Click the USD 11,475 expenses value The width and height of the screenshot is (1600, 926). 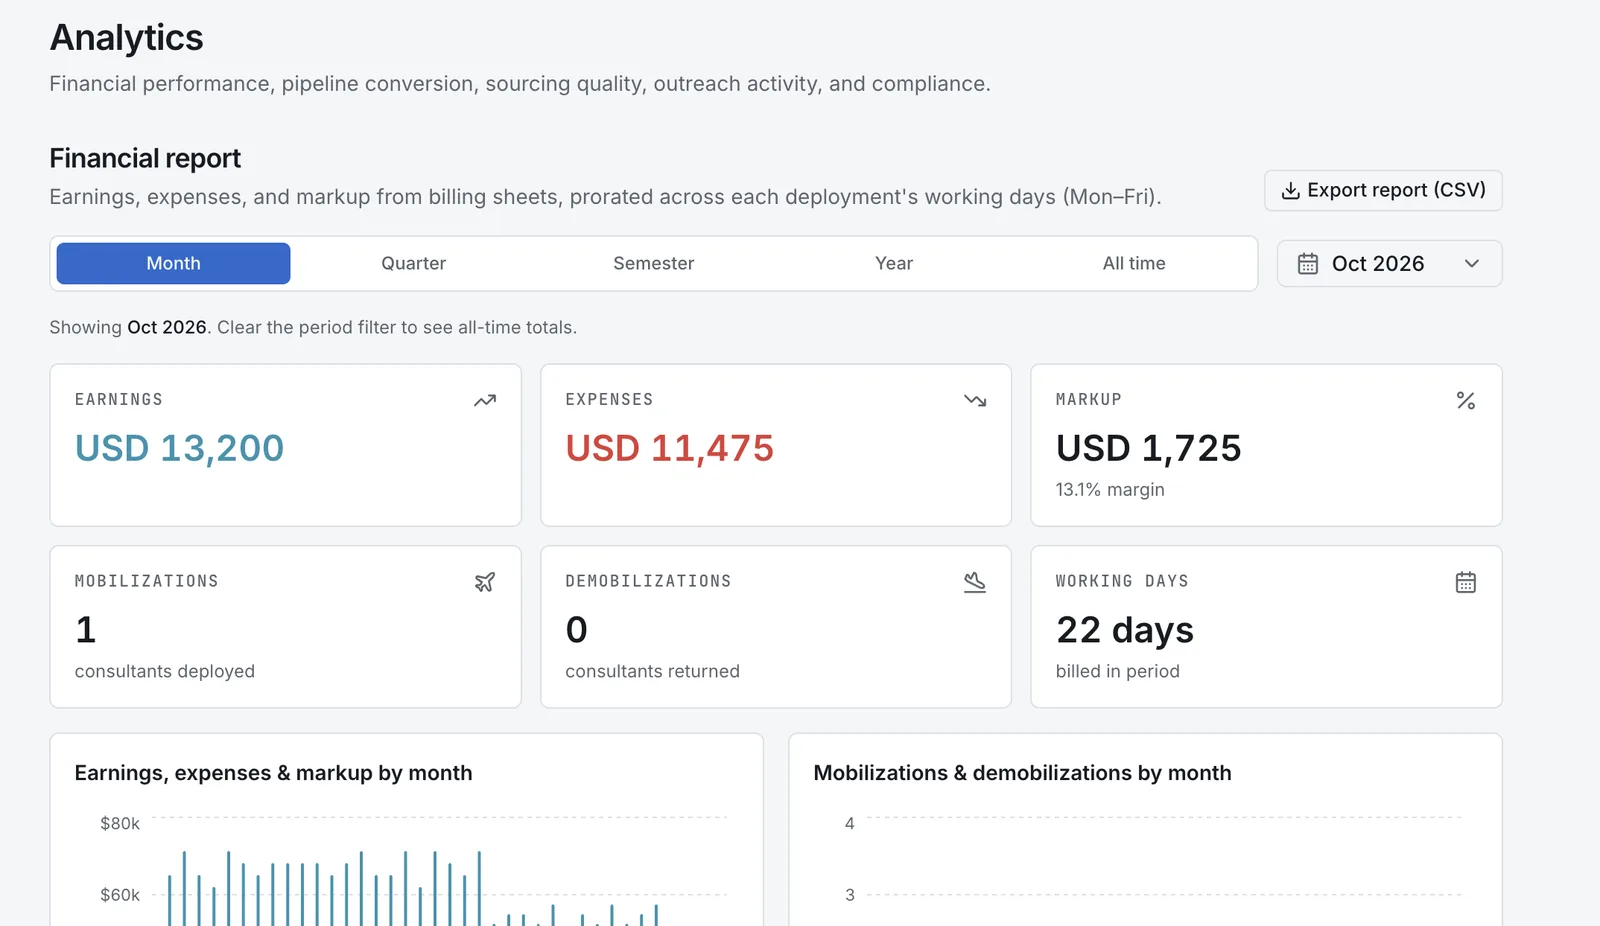pyautogui.click(x=670, y=448)
